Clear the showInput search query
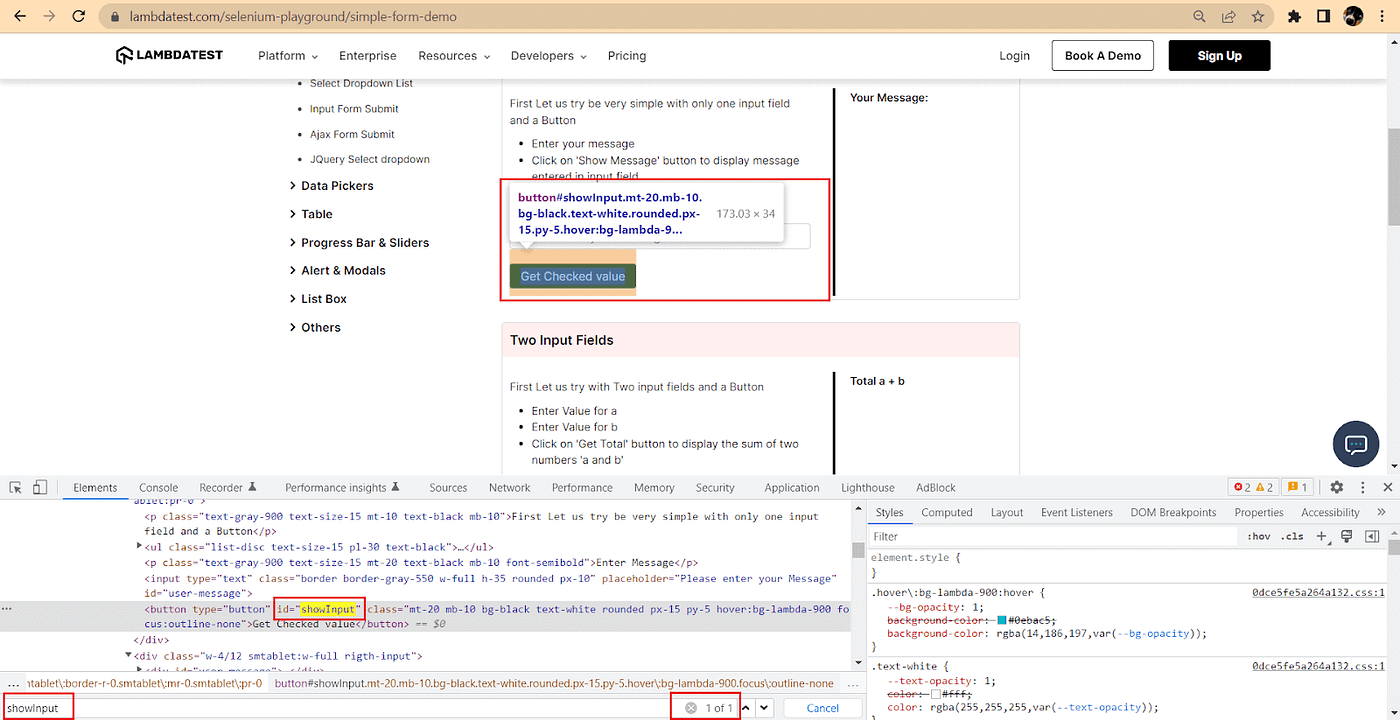The height and width of the screenshot is (720, 1400). point(690,708)
